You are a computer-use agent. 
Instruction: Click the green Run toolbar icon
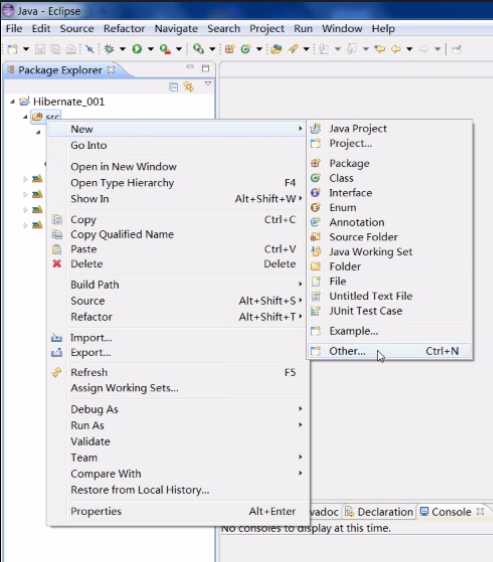(x=137, y=49)
